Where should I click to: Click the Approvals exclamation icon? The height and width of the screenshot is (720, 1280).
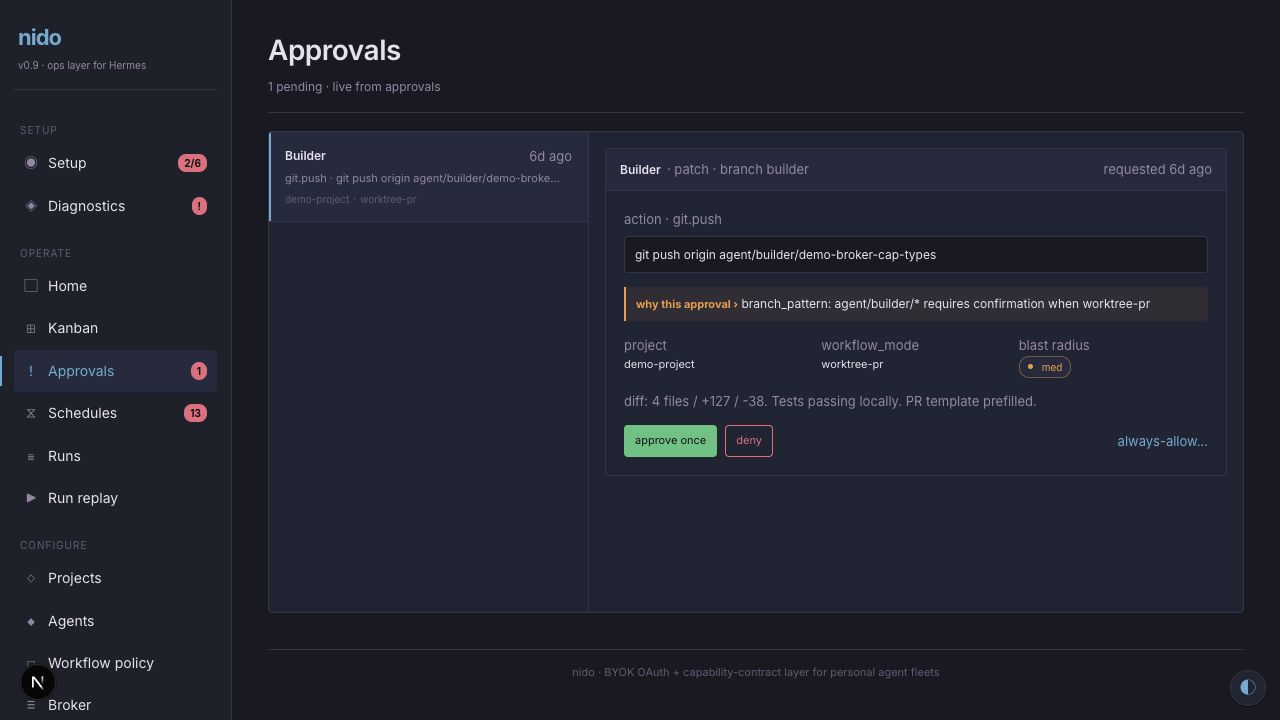pos(31,371)
